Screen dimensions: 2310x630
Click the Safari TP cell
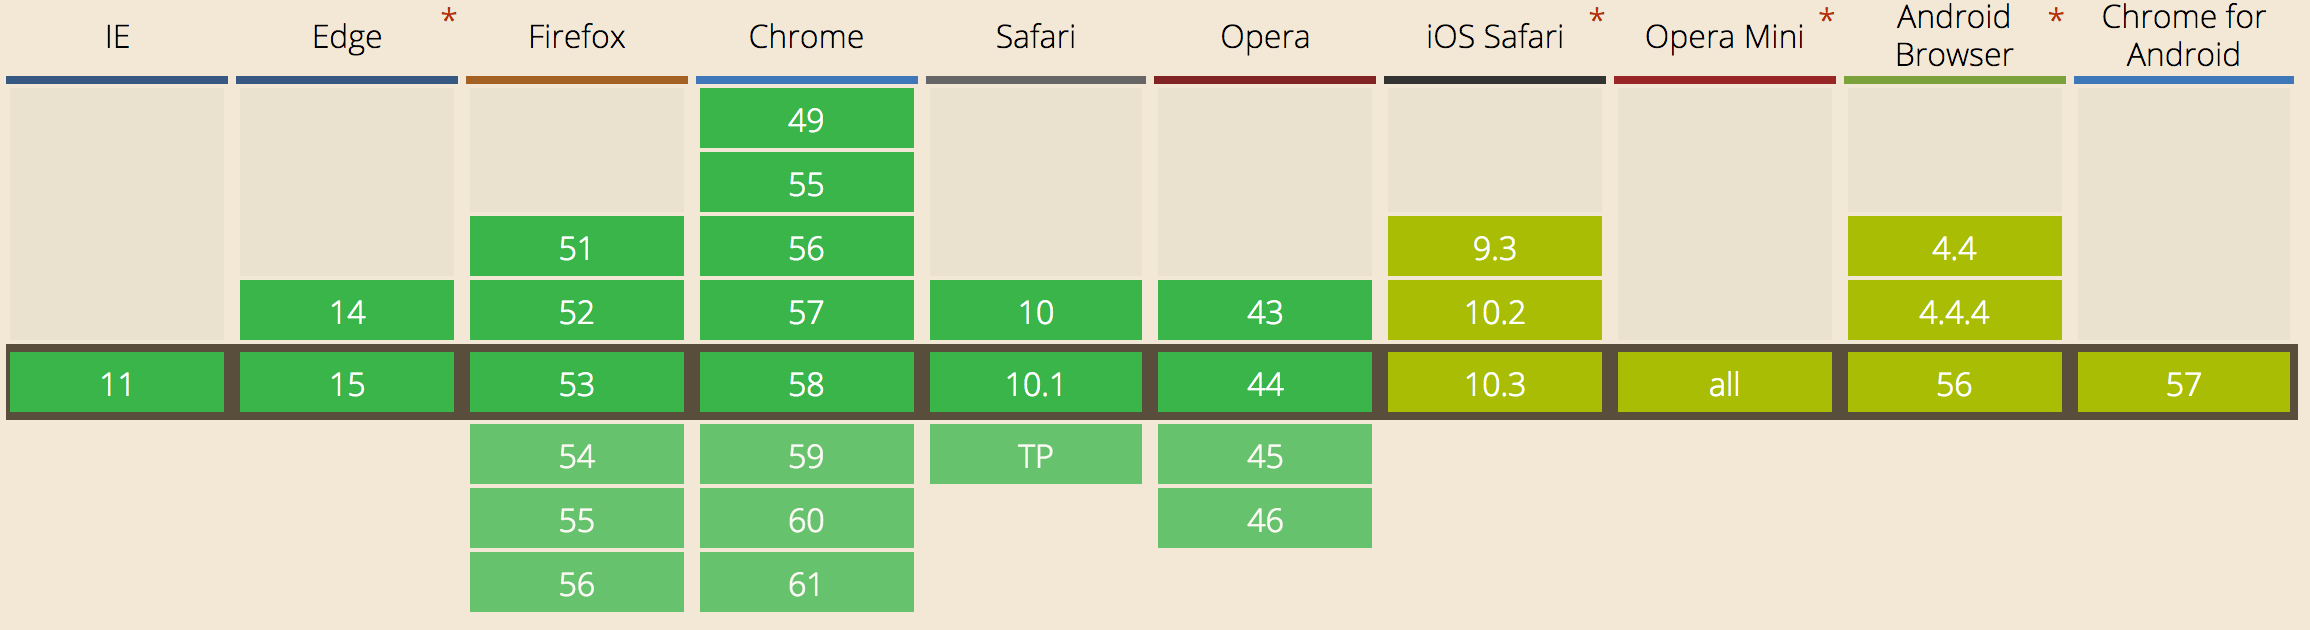pyautogui.click(x=1036, y=454)
